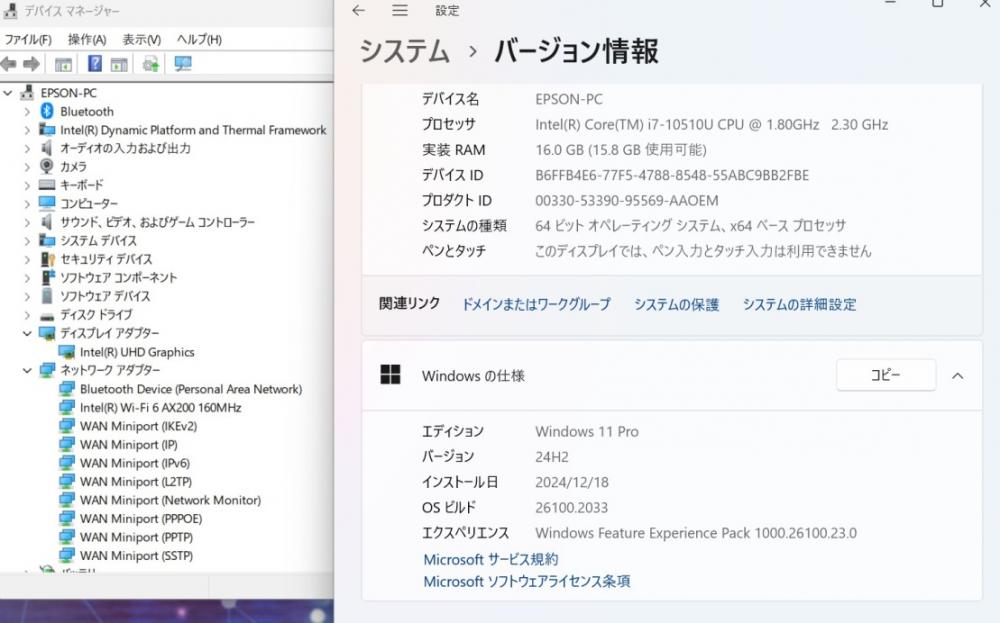1000x623 pixels.
Task: Select WAN Miniport (PPPOE) entry
Action: [x=140, y=518]
